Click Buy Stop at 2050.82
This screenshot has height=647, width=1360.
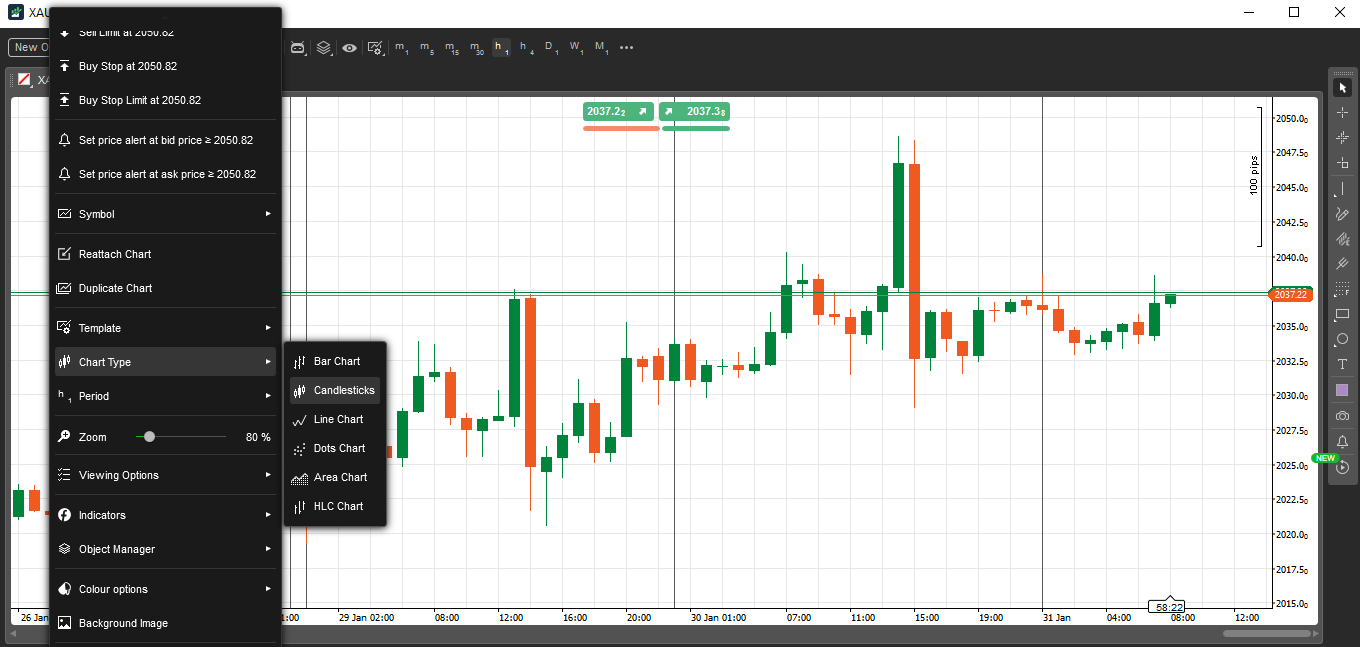(165, 66)
